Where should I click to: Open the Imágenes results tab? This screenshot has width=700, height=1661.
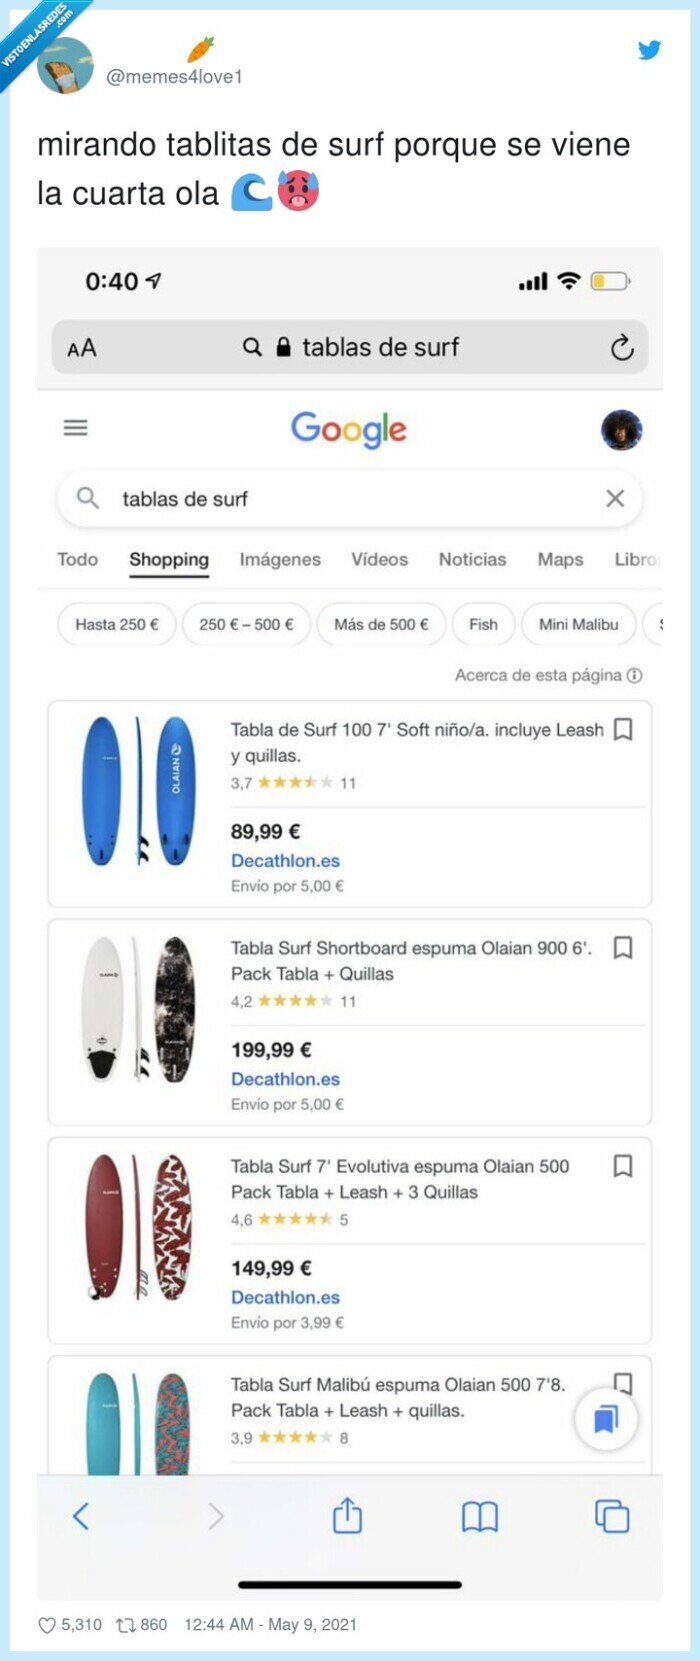(280, 560)
